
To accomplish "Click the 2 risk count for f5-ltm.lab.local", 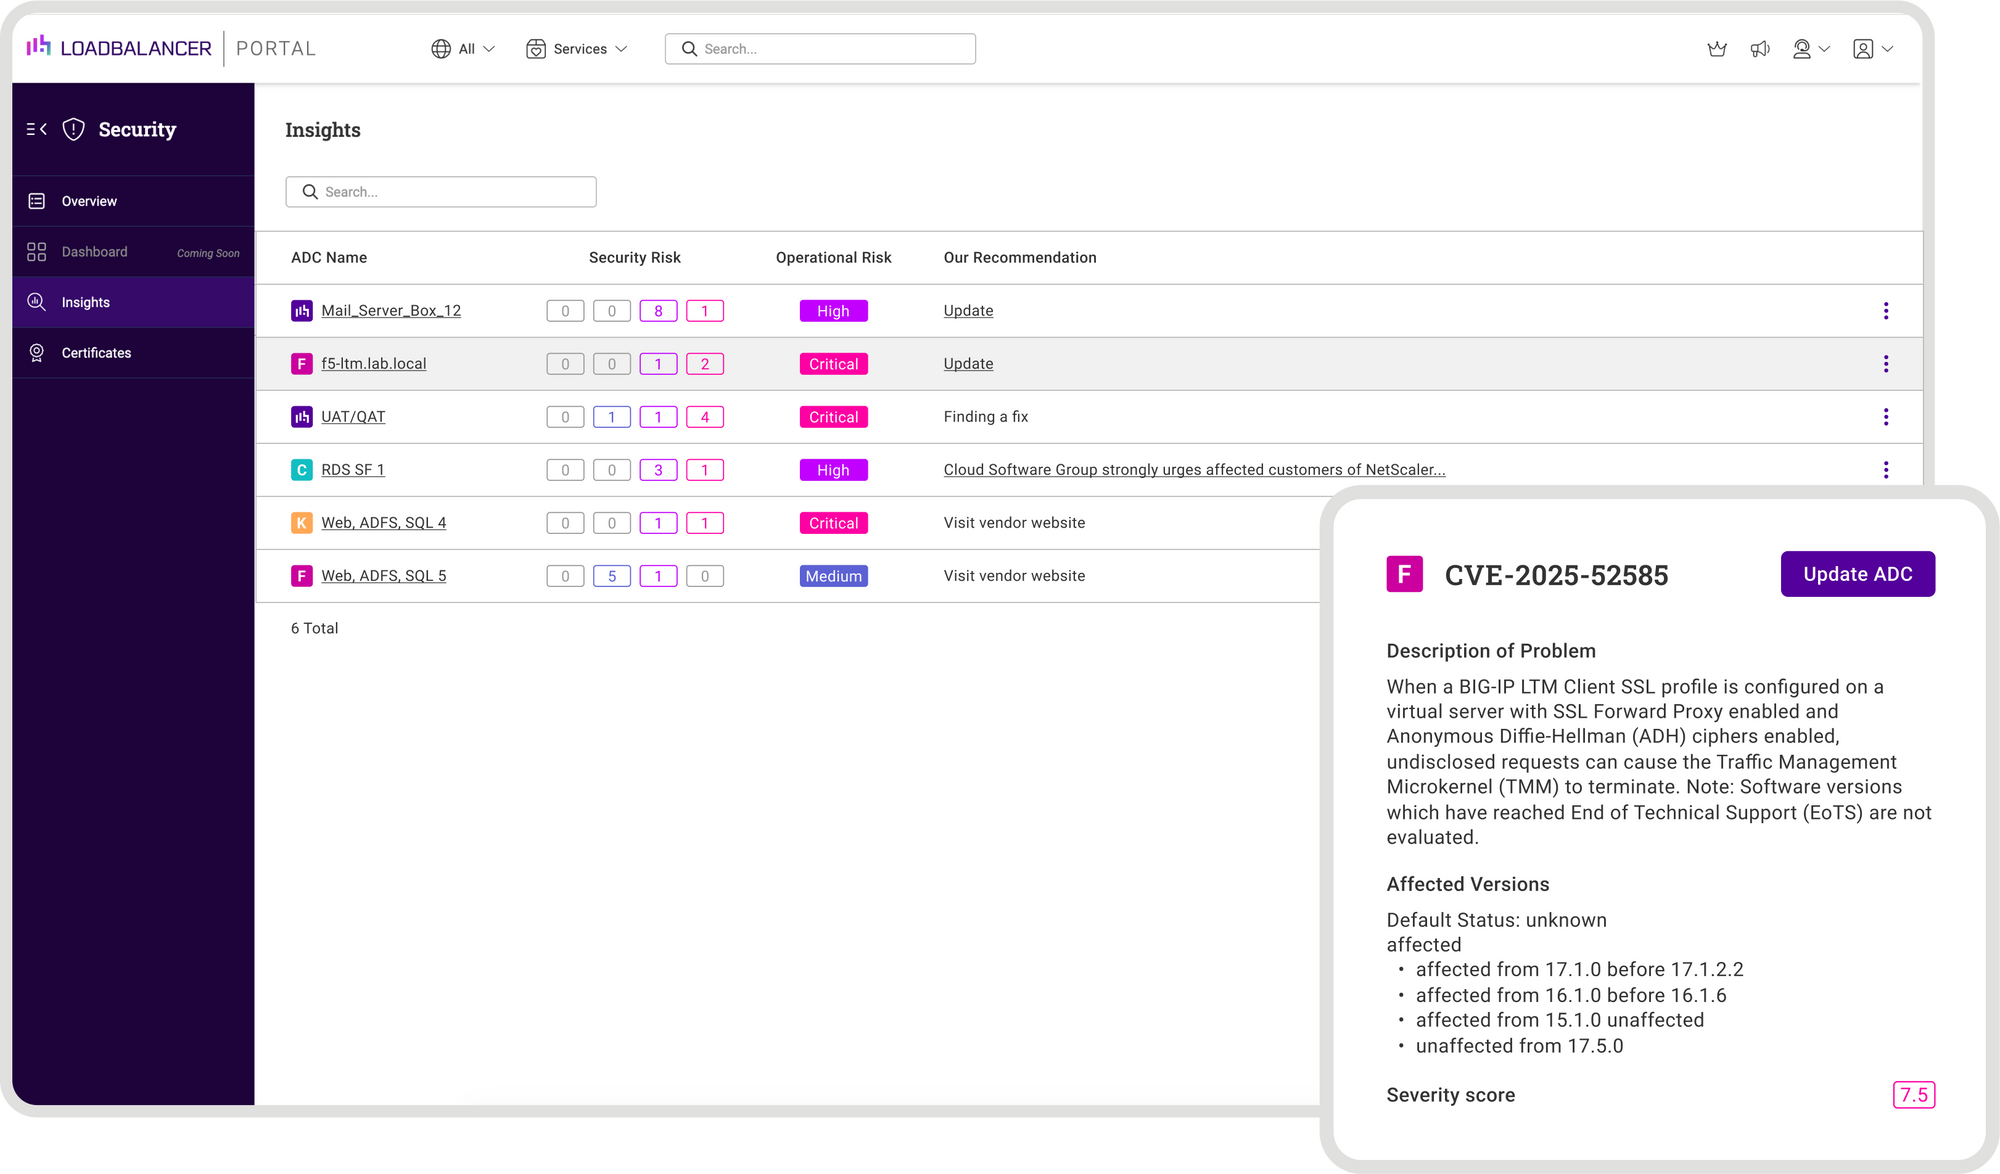I will (705, 364).
